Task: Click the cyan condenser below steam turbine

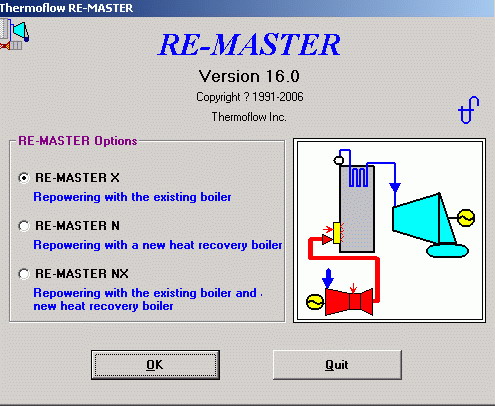Action: (448, 250)
